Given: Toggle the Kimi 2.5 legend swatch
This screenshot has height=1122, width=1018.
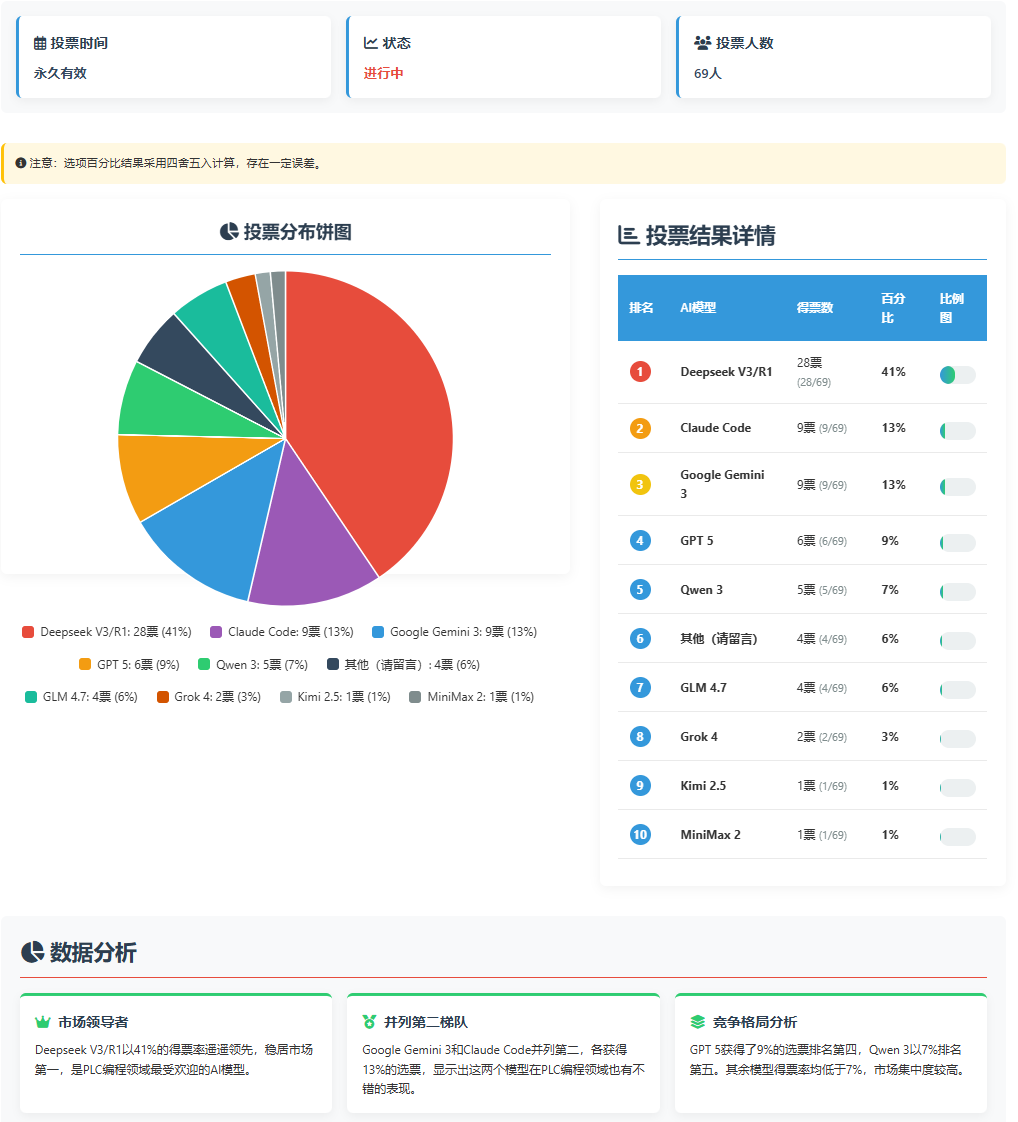Looking at the screenshot, I should 285,697.
